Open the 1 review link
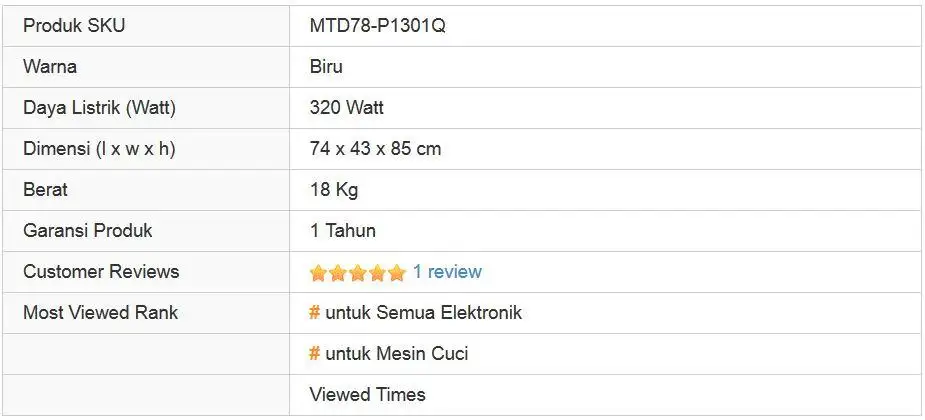925x420 pixels. 447,272
